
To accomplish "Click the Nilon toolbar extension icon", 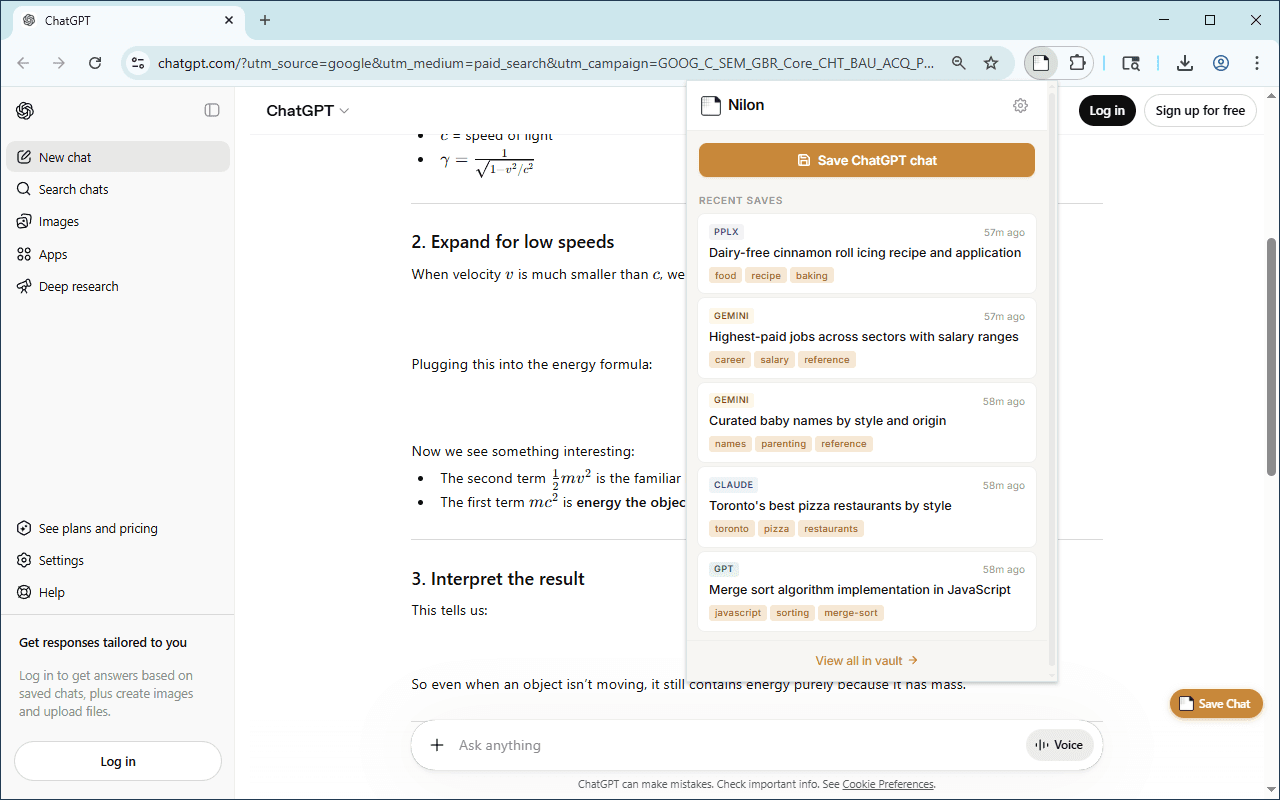I will click(x=1041, y=63).
